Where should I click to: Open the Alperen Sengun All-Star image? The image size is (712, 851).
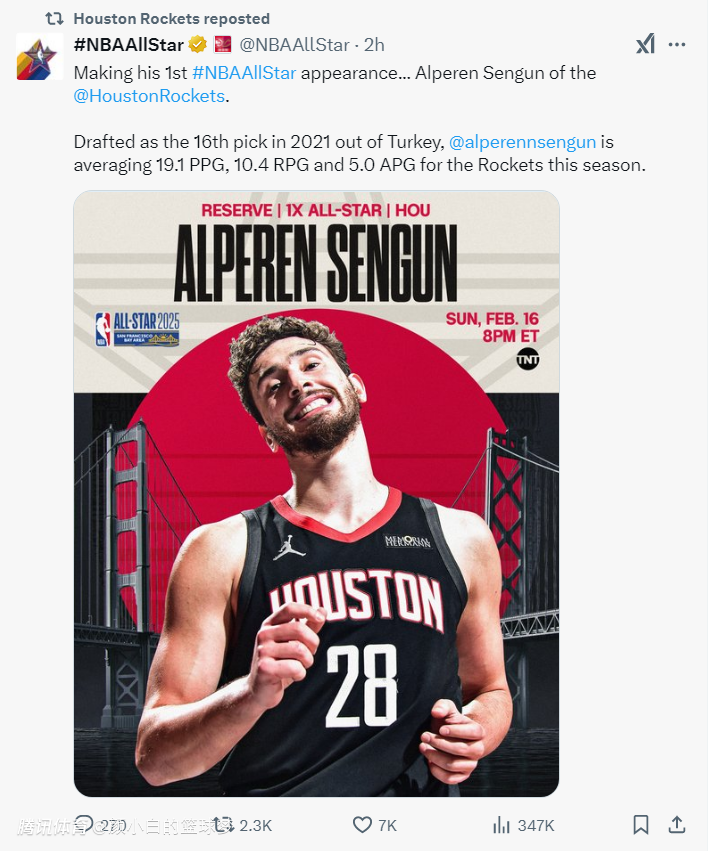316,493
